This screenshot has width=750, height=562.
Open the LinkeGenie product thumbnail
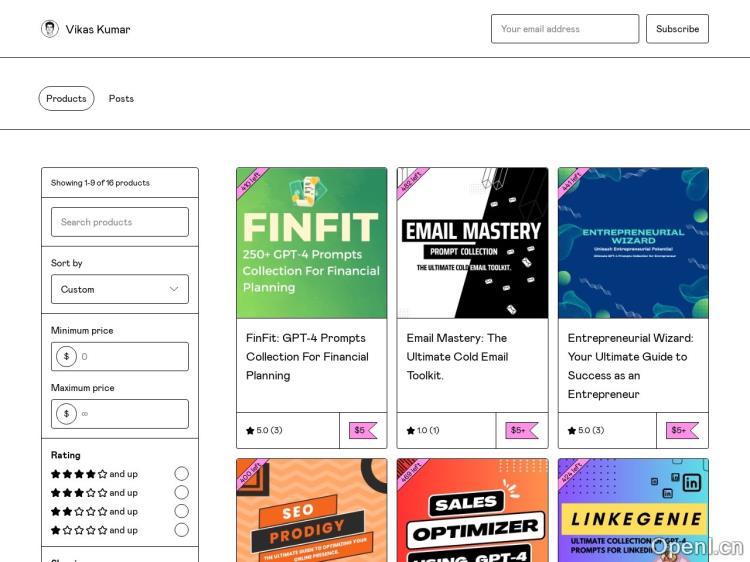coord(633,510)
